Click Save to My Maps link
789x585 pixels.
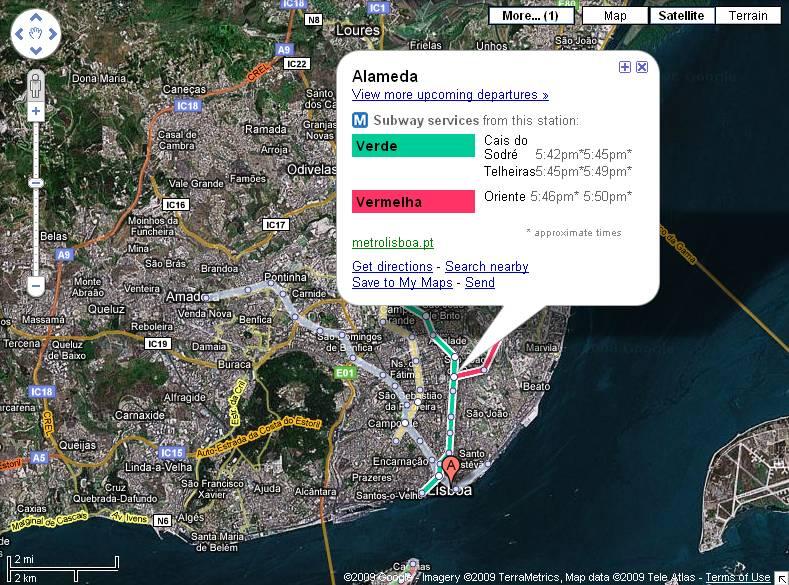[402, 283]
